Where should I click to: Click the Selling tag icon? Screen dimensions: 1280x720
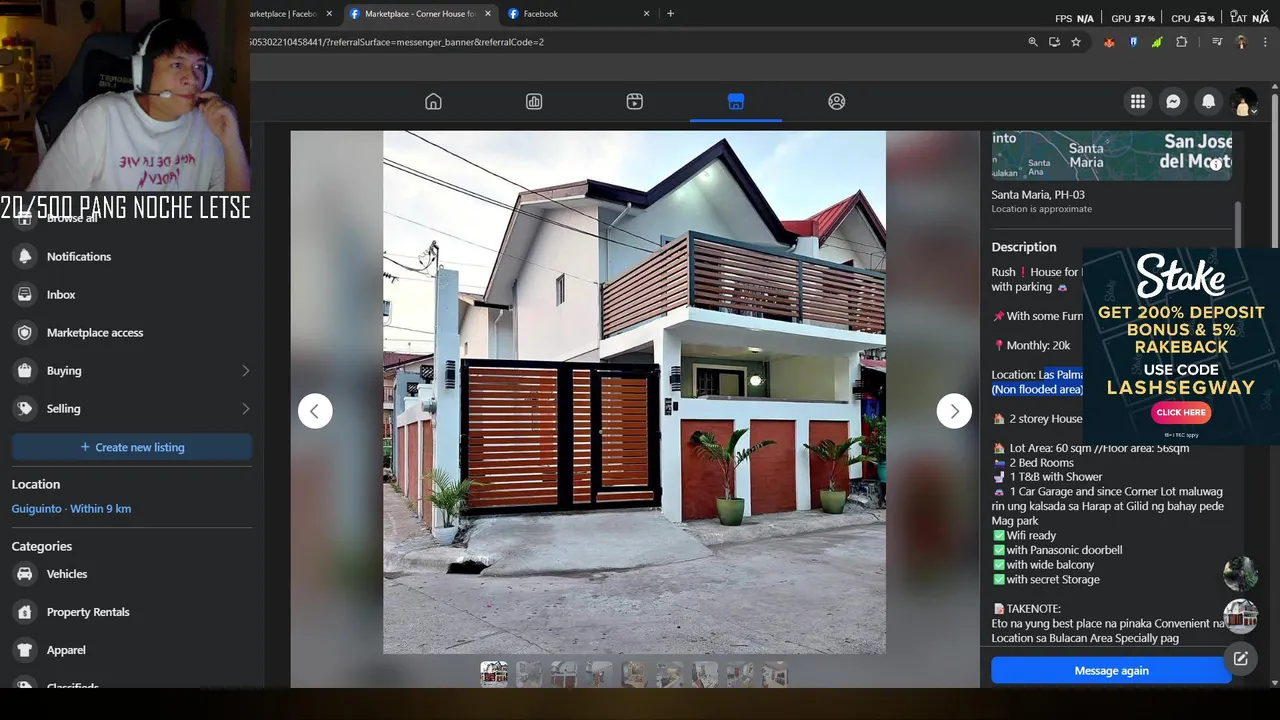point(25,409)
